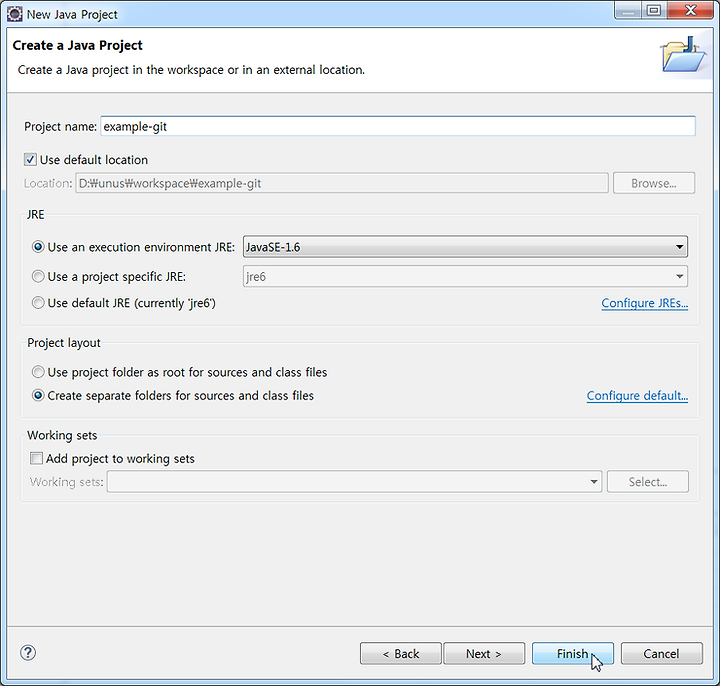Click the "JRE" group label

click(35, 215)
